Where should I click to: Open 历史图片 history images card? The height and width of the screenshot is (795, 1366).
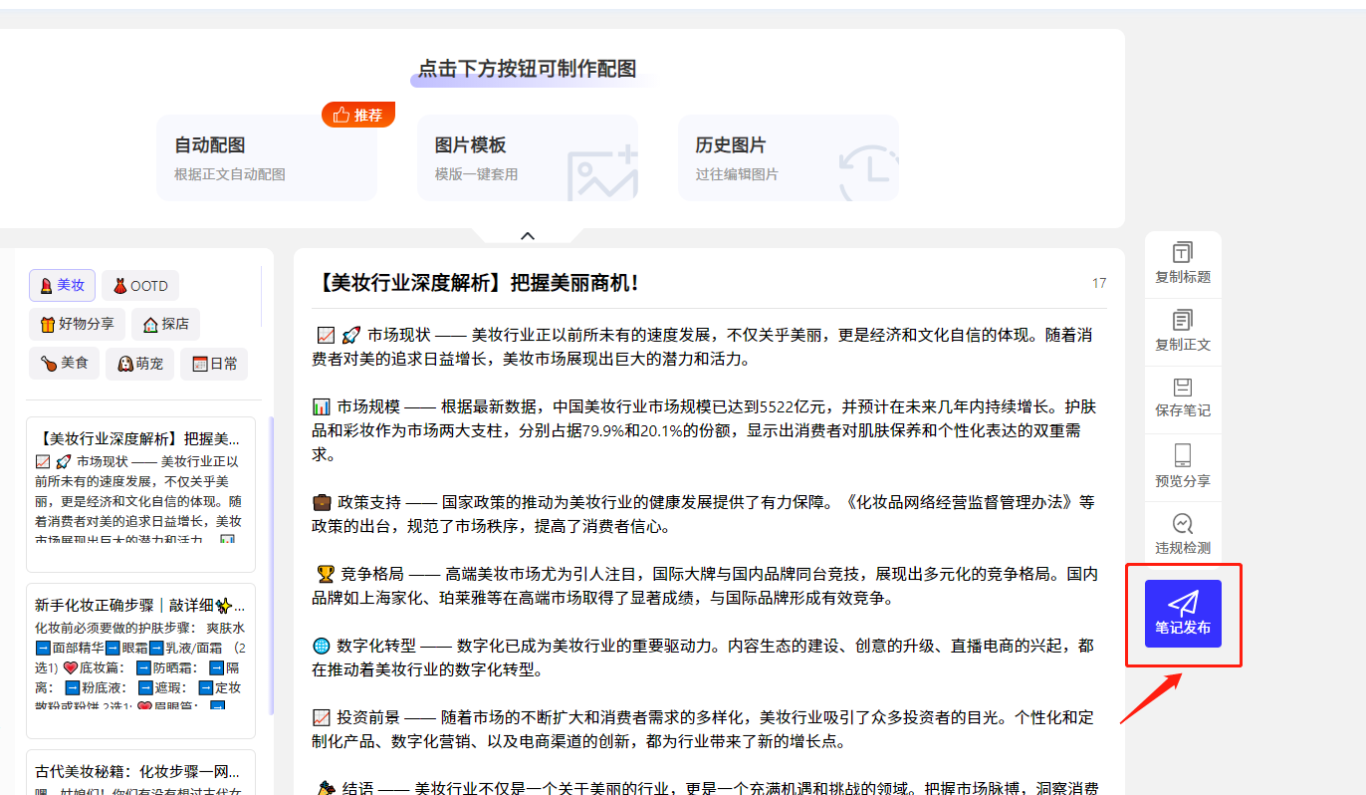788,158
